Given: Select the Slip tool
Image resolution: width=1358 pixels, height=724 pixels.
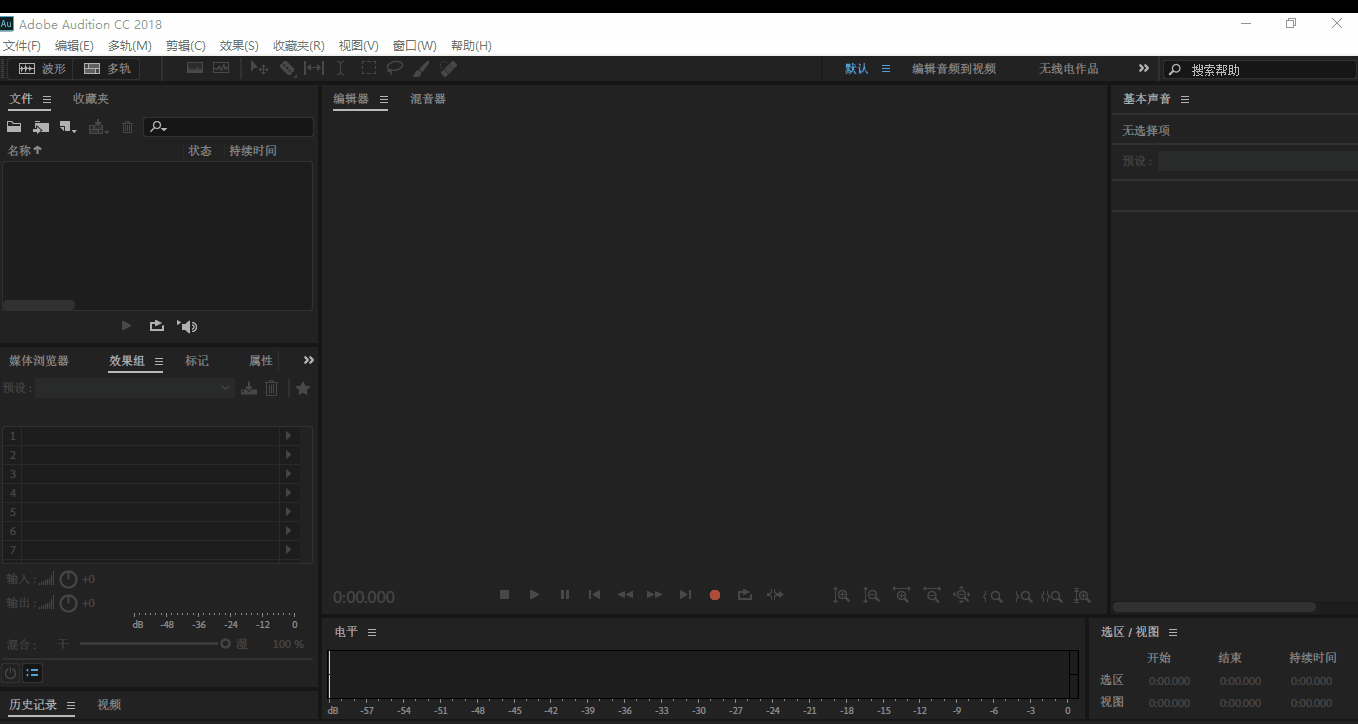Looking at the screenshot, I should (x=314, y=68).
